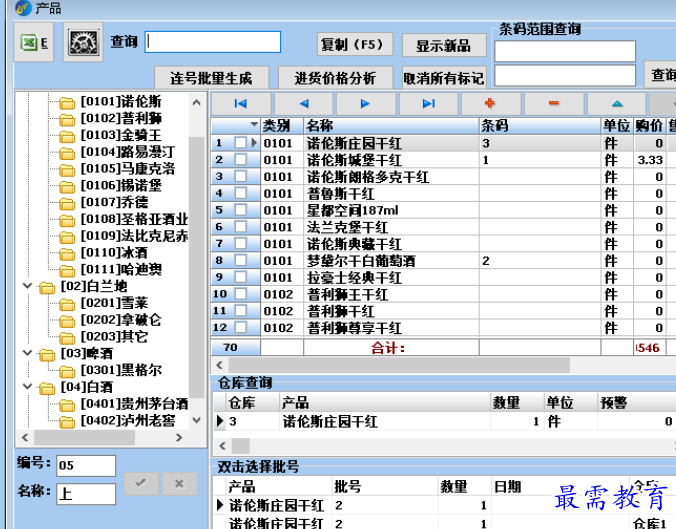Tick checkbox for row 8 梦黛尔干白葡萄酒

241,260
